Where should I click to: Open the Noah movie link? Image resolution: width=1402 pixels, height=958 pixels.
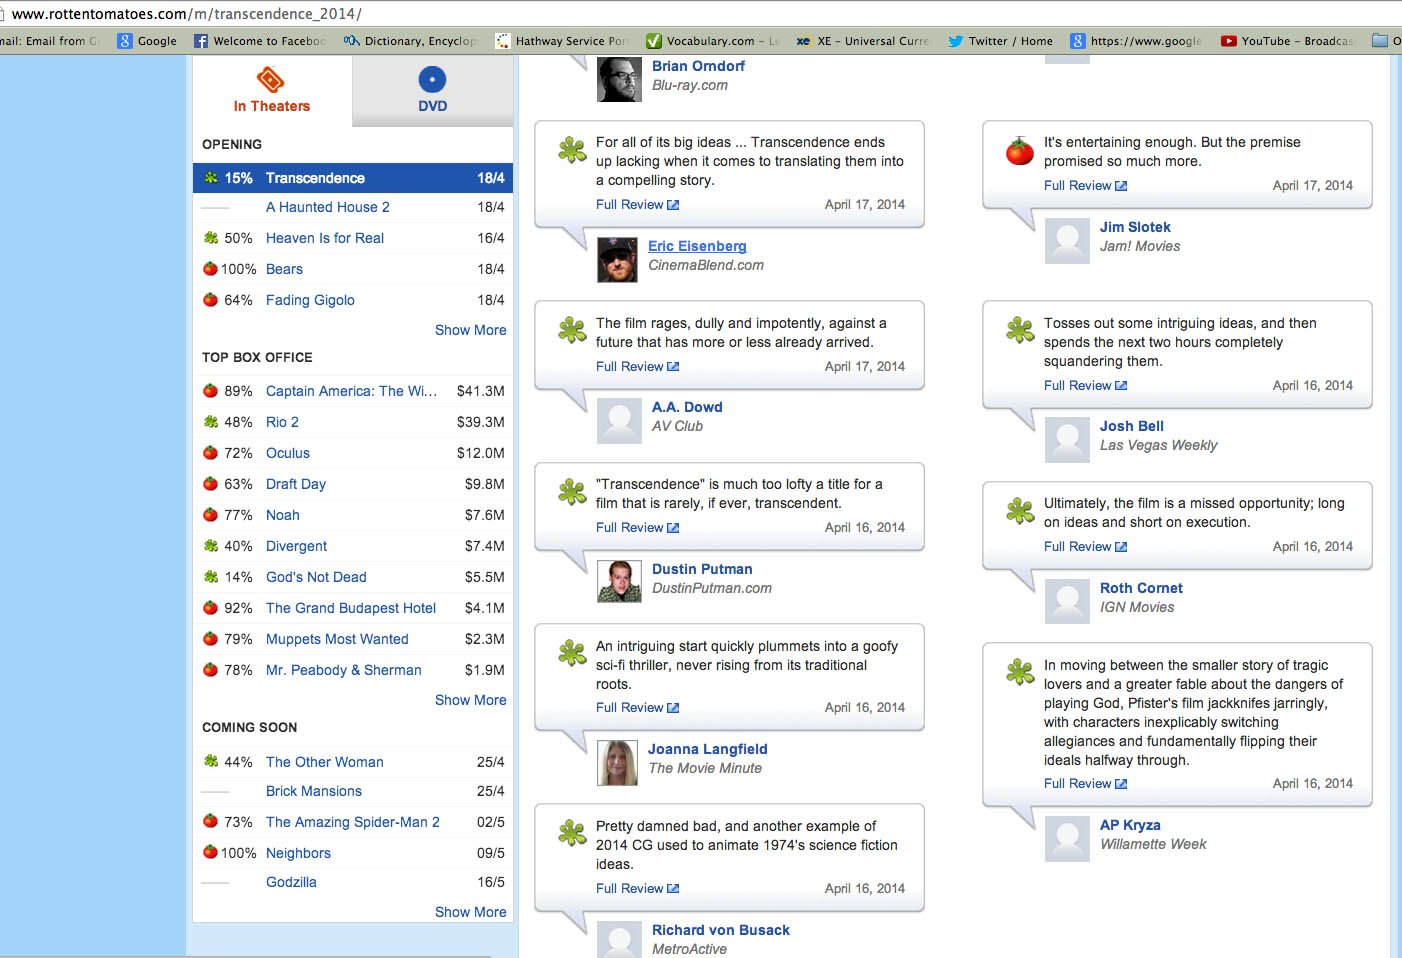[283, 515]
